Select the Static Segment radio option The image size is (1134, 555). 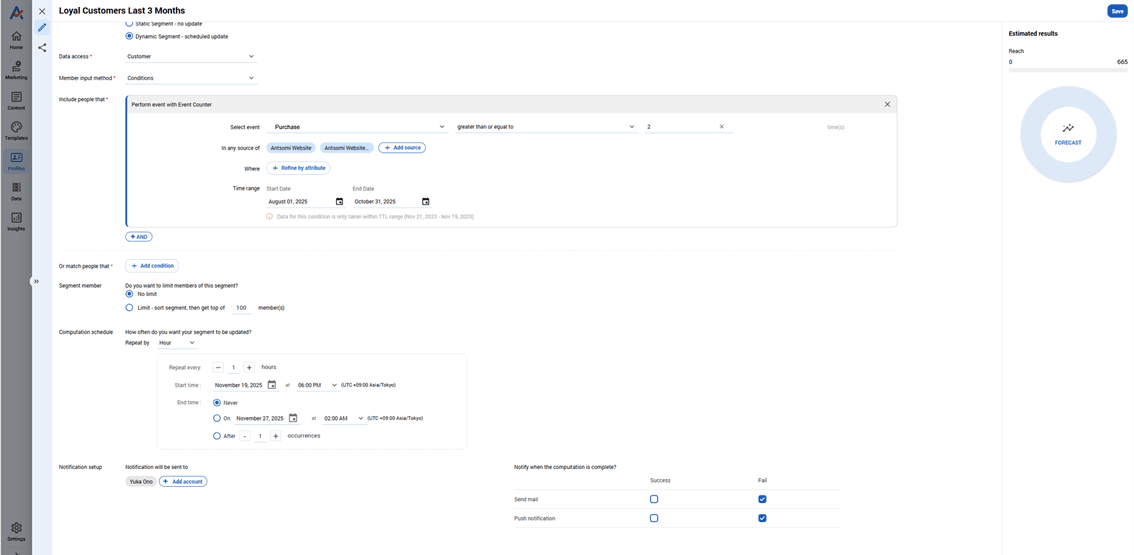tap(129, 23)
